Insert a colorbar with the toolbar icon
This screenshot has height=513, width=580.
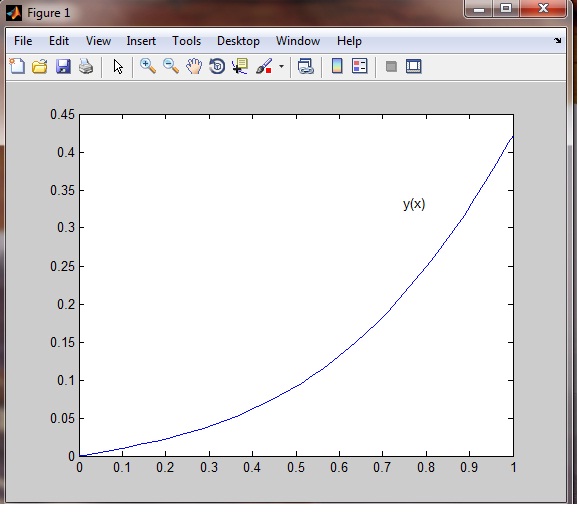[337, 66]
